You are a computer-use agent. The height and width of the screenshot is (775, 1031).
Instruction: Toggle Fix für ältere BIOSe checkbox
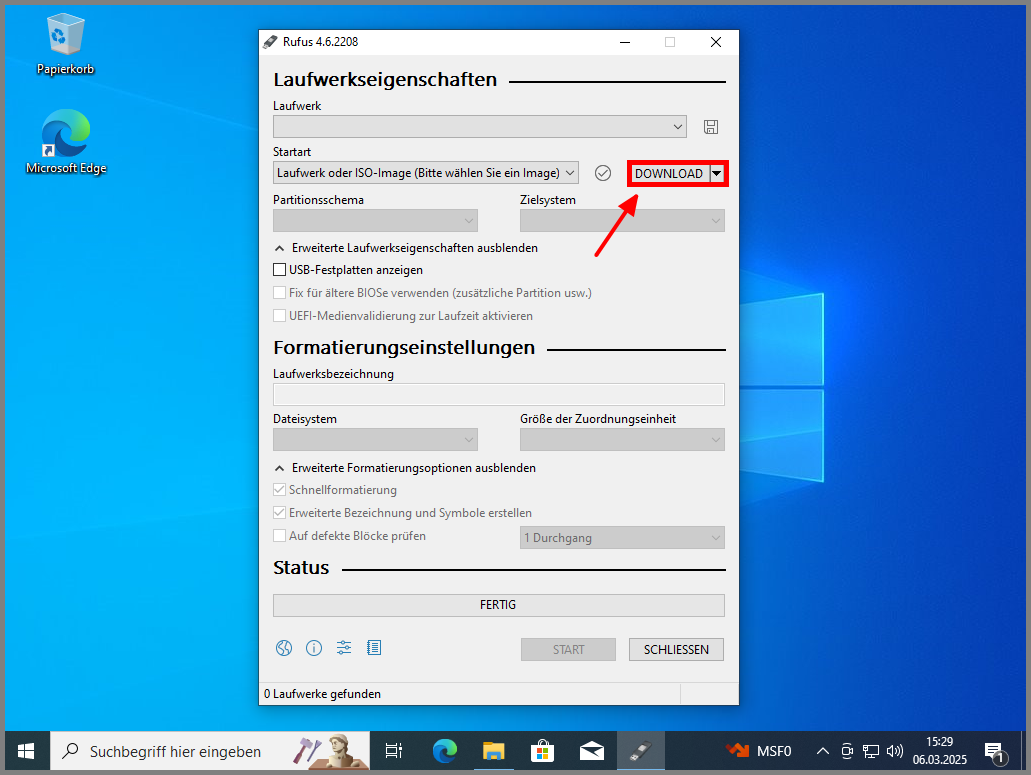tap(279, 293)
